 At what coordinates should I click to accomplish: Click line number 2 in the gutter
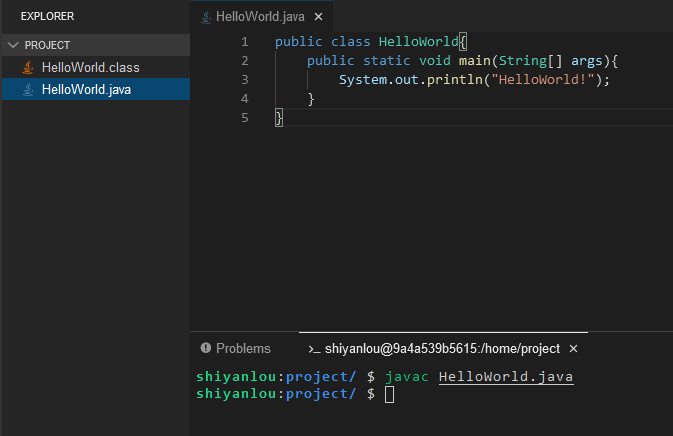click(245, 61)
